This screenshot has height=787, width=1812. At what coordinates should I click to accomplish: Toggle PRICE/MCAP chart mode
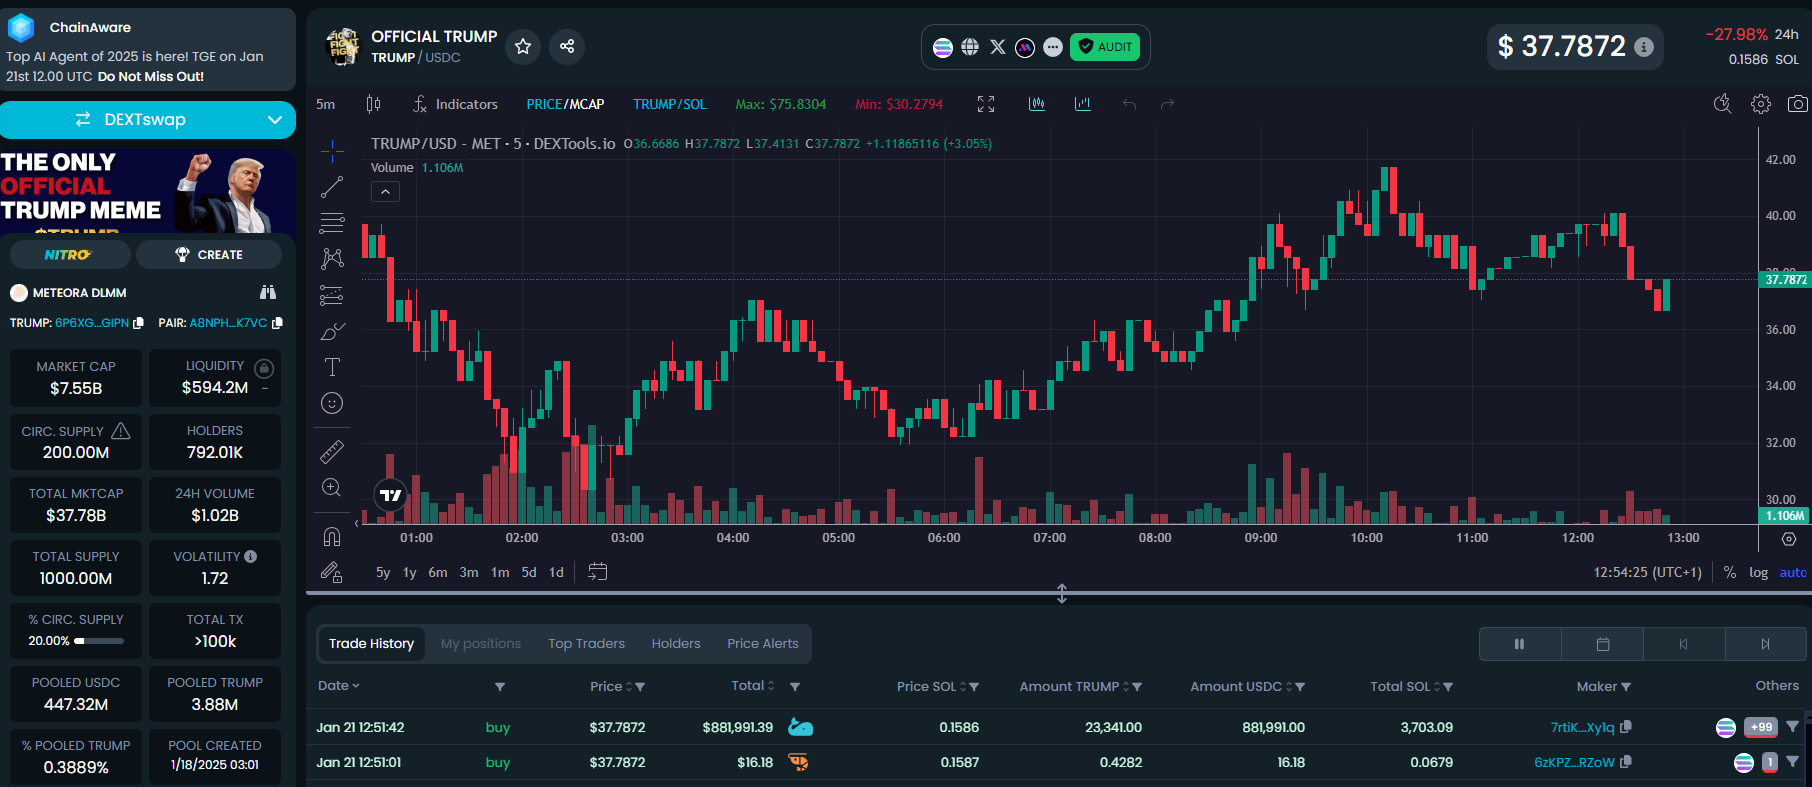565,104
